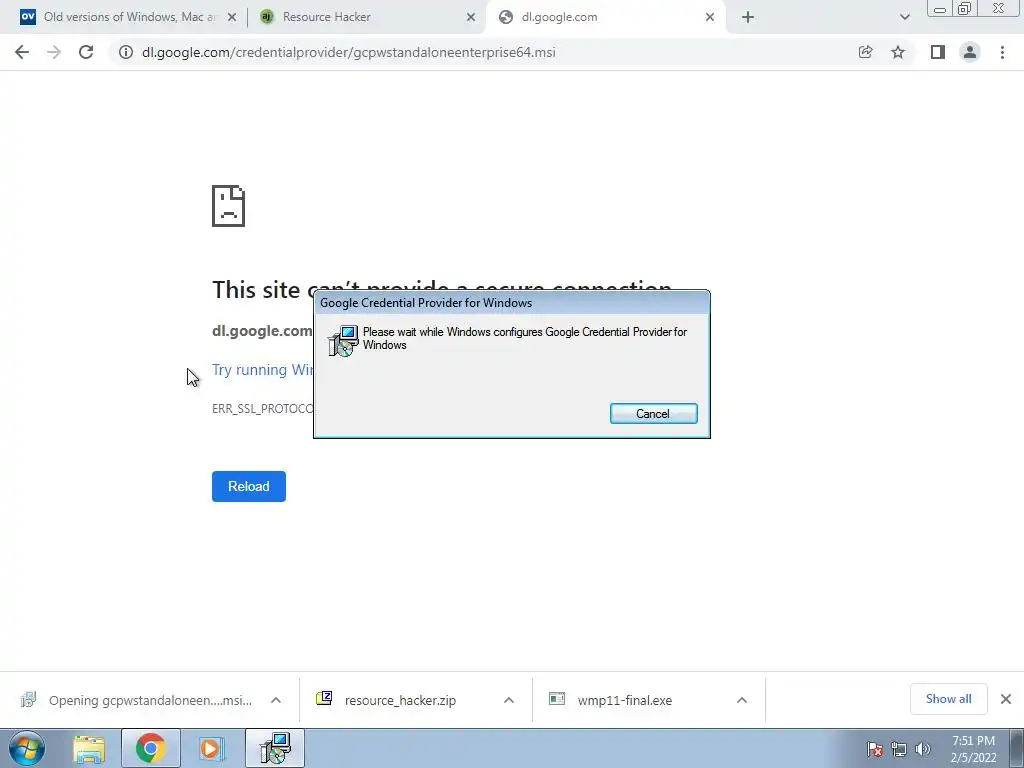Screen dimensions: 1024x768
Task: Click the zip file icon for resource_hacker
Action: click(x=324, y=698)
